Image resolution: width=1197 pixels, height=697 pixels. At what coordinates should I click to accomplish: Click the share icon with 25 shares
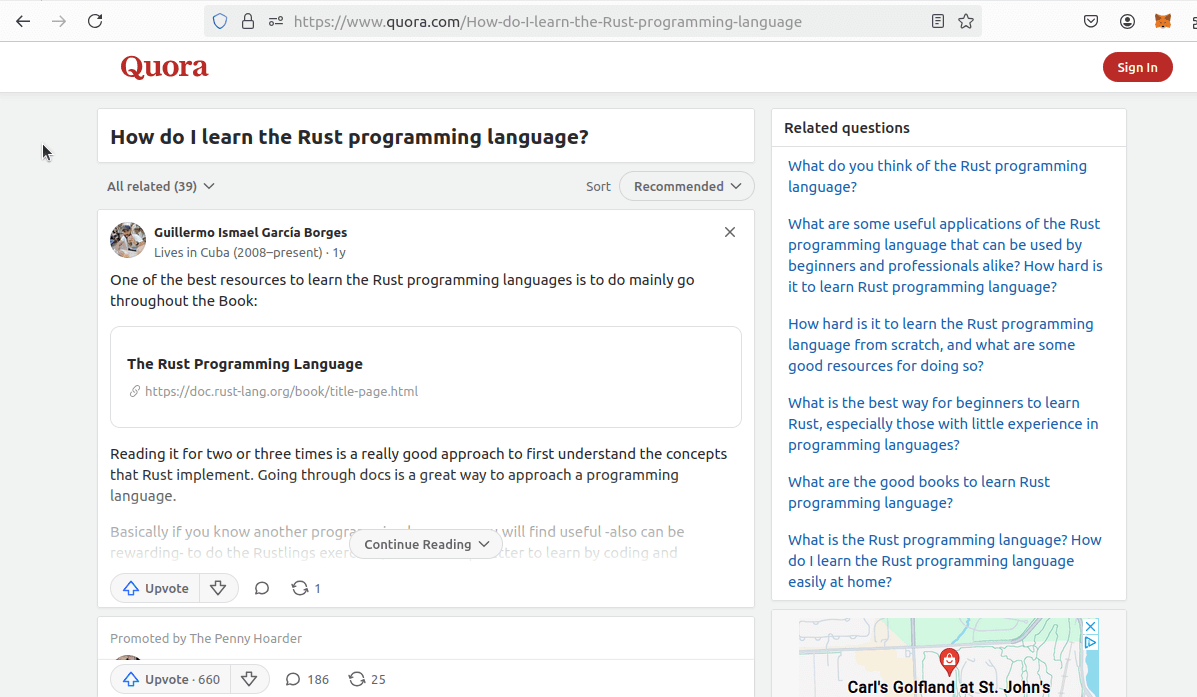(x=367, y=679)
